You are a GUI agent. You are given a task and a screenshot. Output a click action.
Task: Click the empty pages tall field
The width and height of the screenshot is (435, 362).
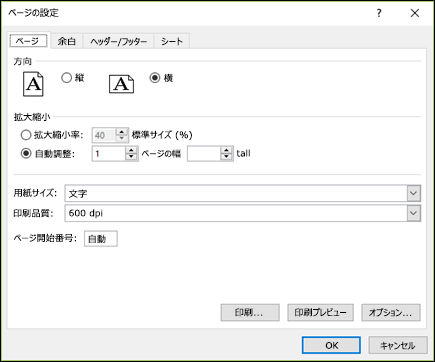tap(204, 154)
